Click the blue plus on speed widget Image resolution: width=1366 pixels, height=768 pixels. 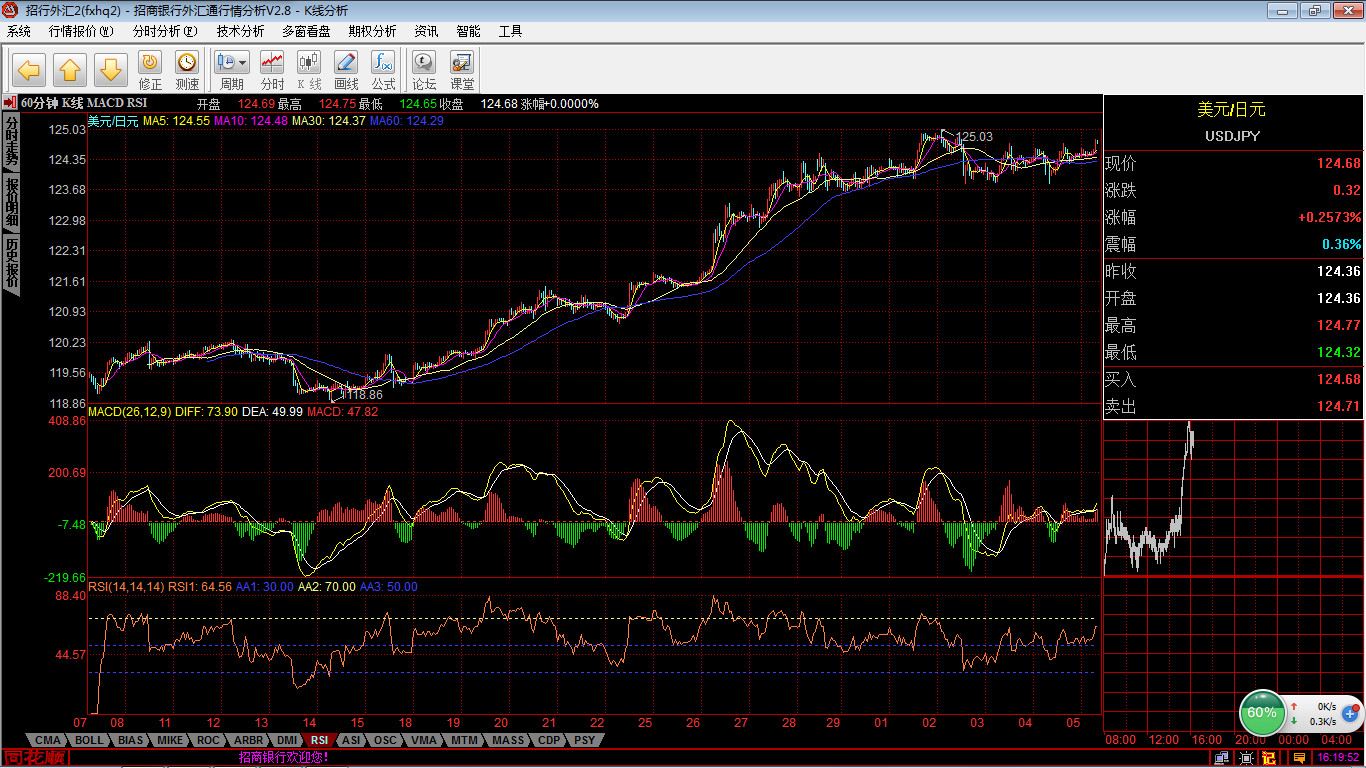click(1350, 714)
